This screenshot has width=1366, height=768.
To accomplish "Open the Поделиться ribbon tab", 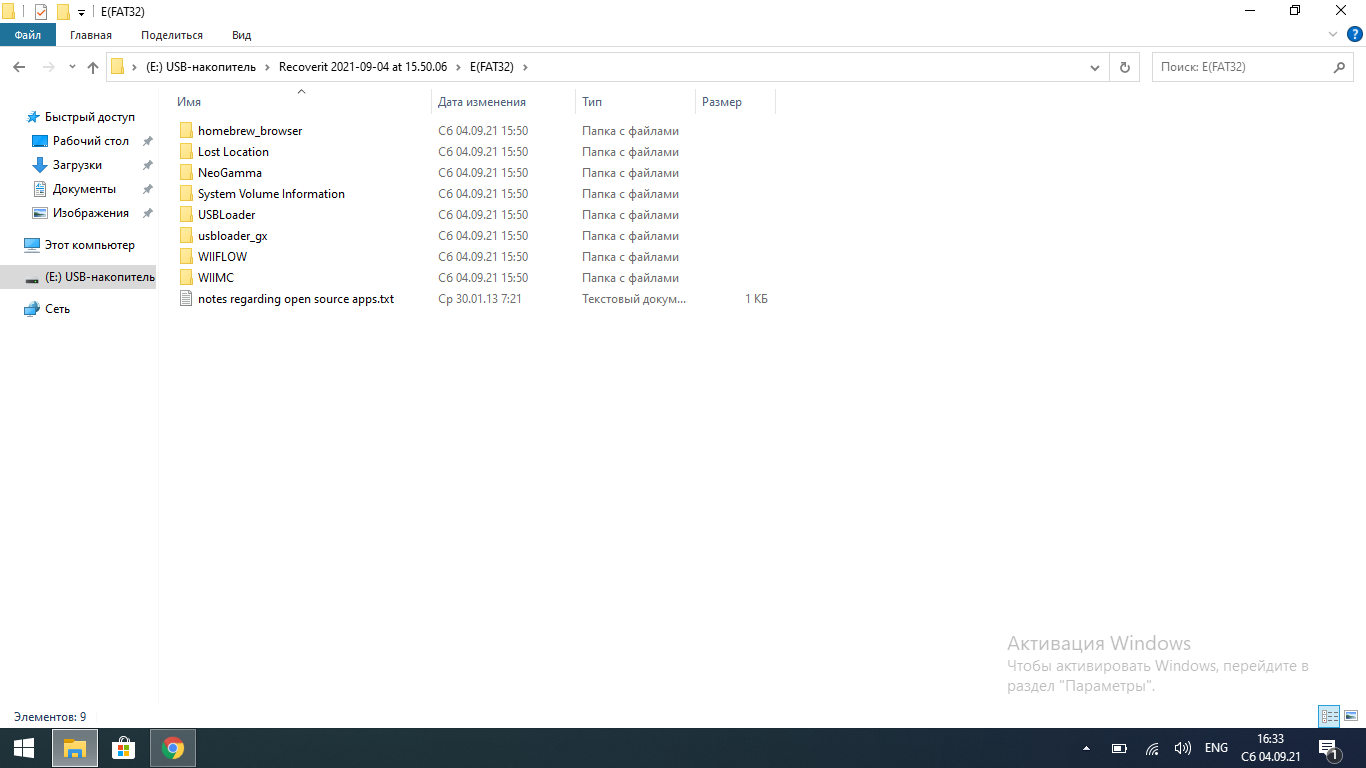I will [x=172, y=35].
